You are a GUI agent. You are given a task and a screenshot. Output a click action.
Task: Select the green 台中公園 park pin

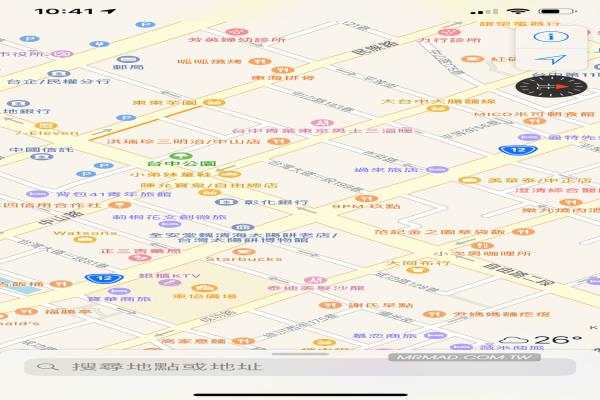coord(181,156)
